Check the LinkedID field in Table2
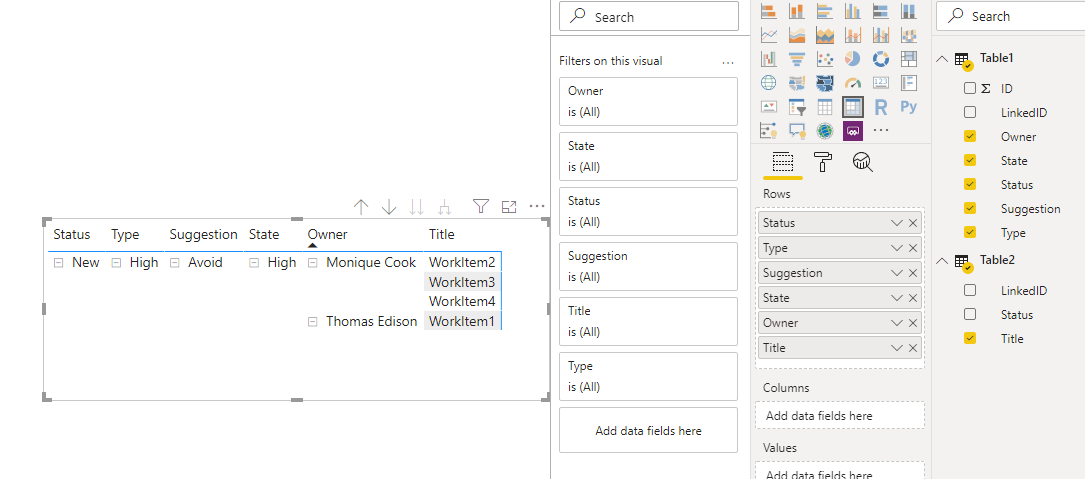The image size is (1085, 479). (970, 290)
